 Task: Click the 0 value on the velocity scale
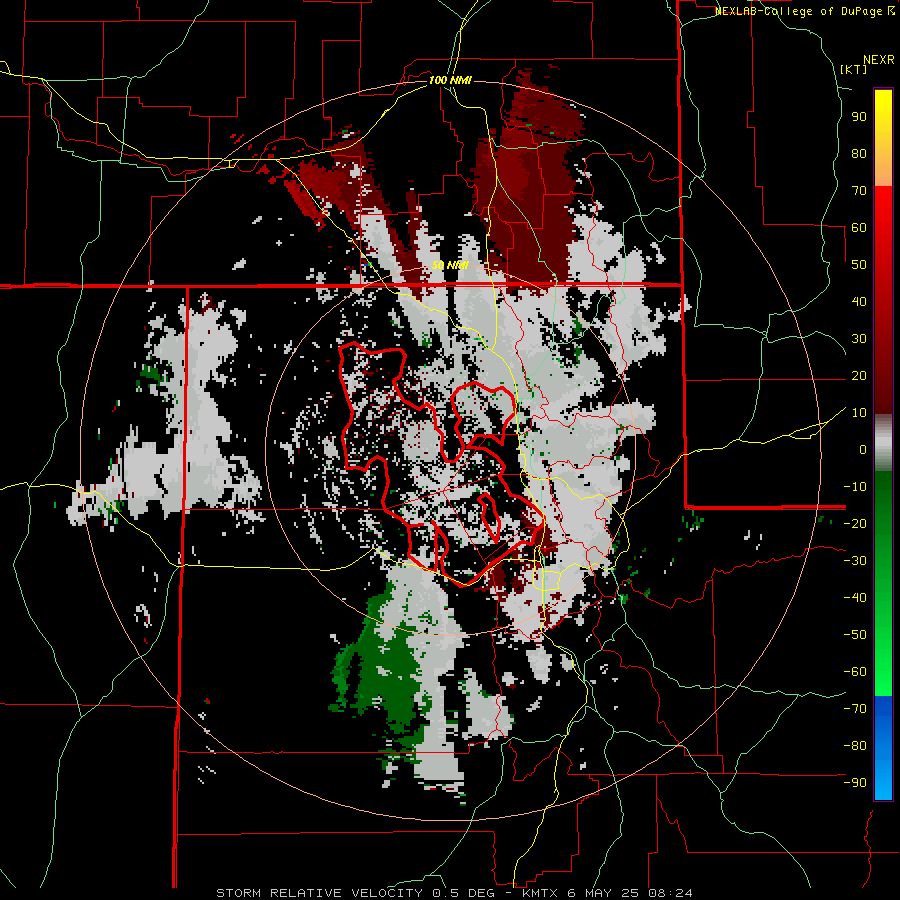863,450
